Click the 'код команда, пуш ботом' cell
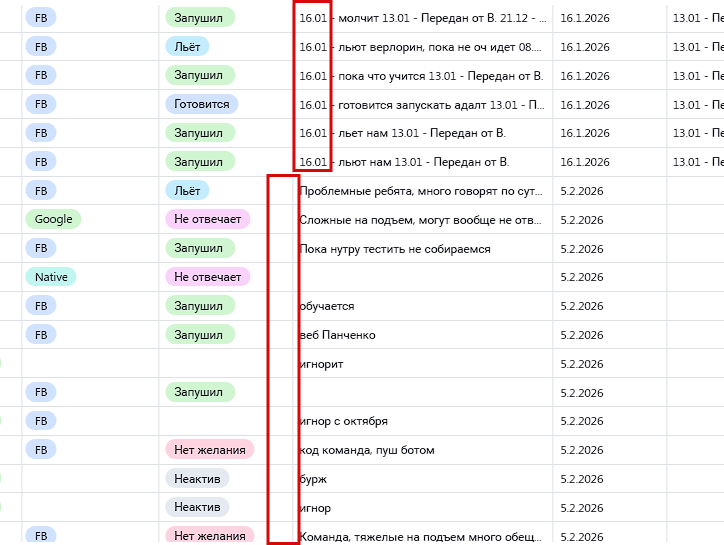Screen dimensions: 724x545 click(x=367, y=450)
